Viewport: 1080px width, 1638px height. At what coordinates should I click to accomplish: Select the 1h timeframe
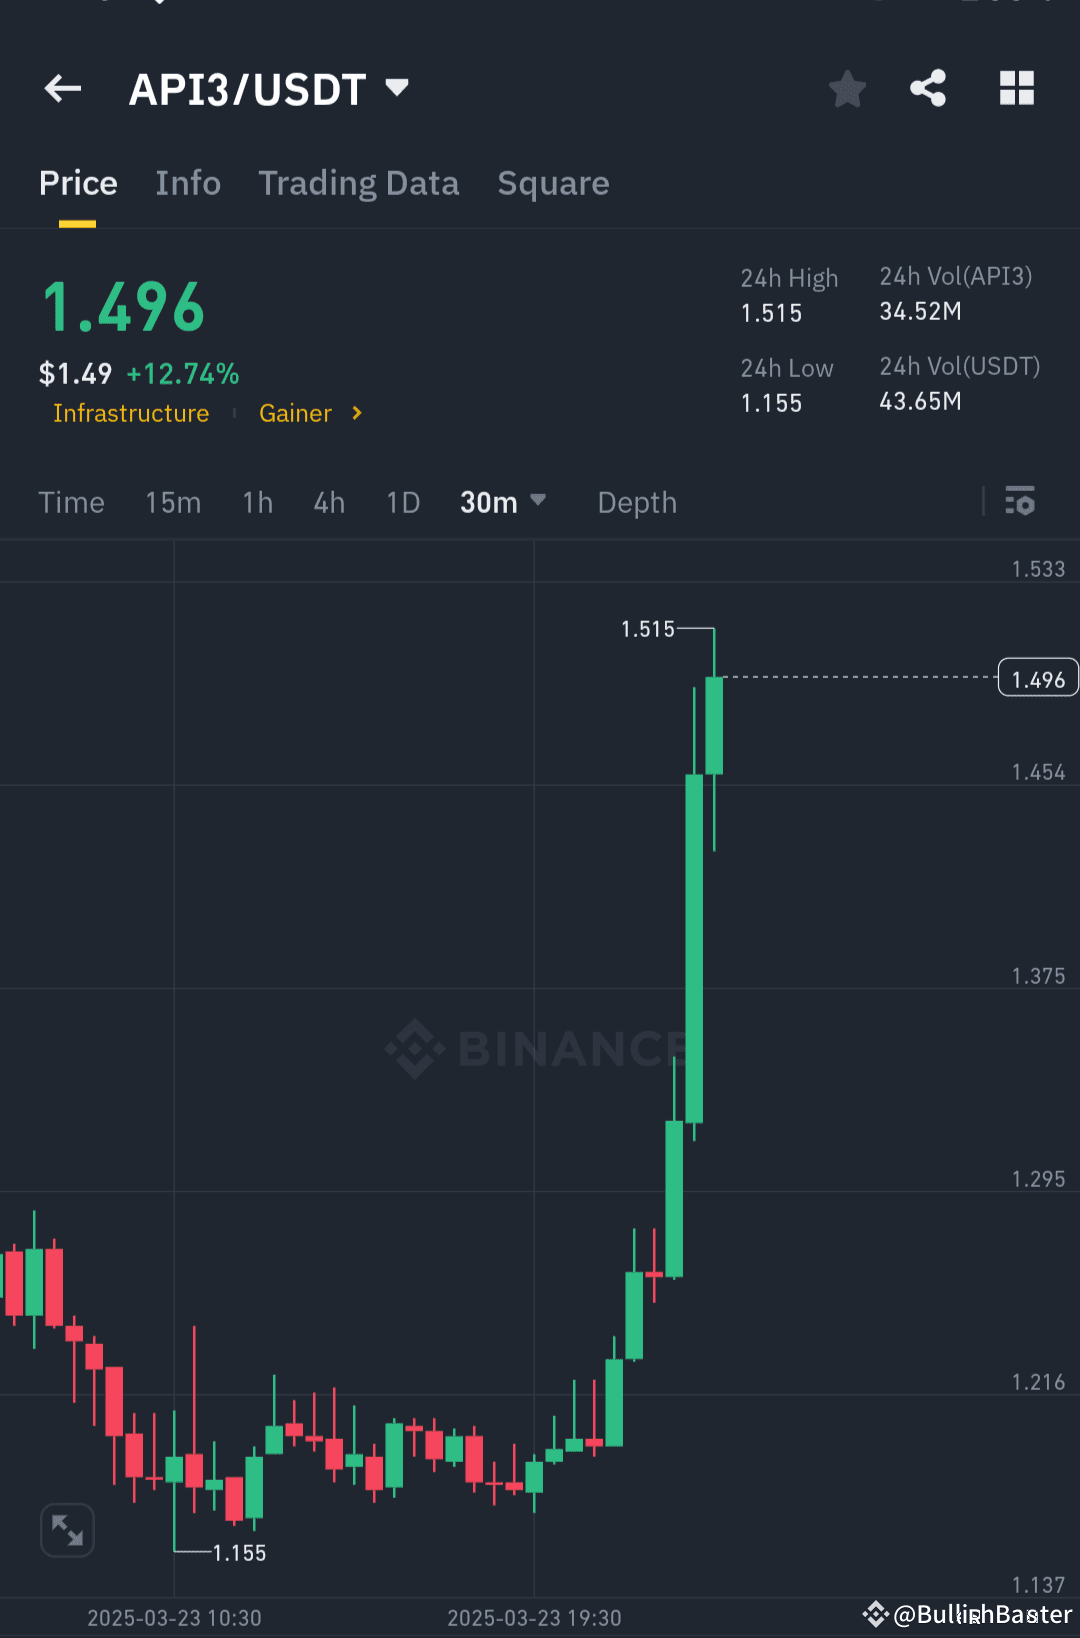(257, 502)
